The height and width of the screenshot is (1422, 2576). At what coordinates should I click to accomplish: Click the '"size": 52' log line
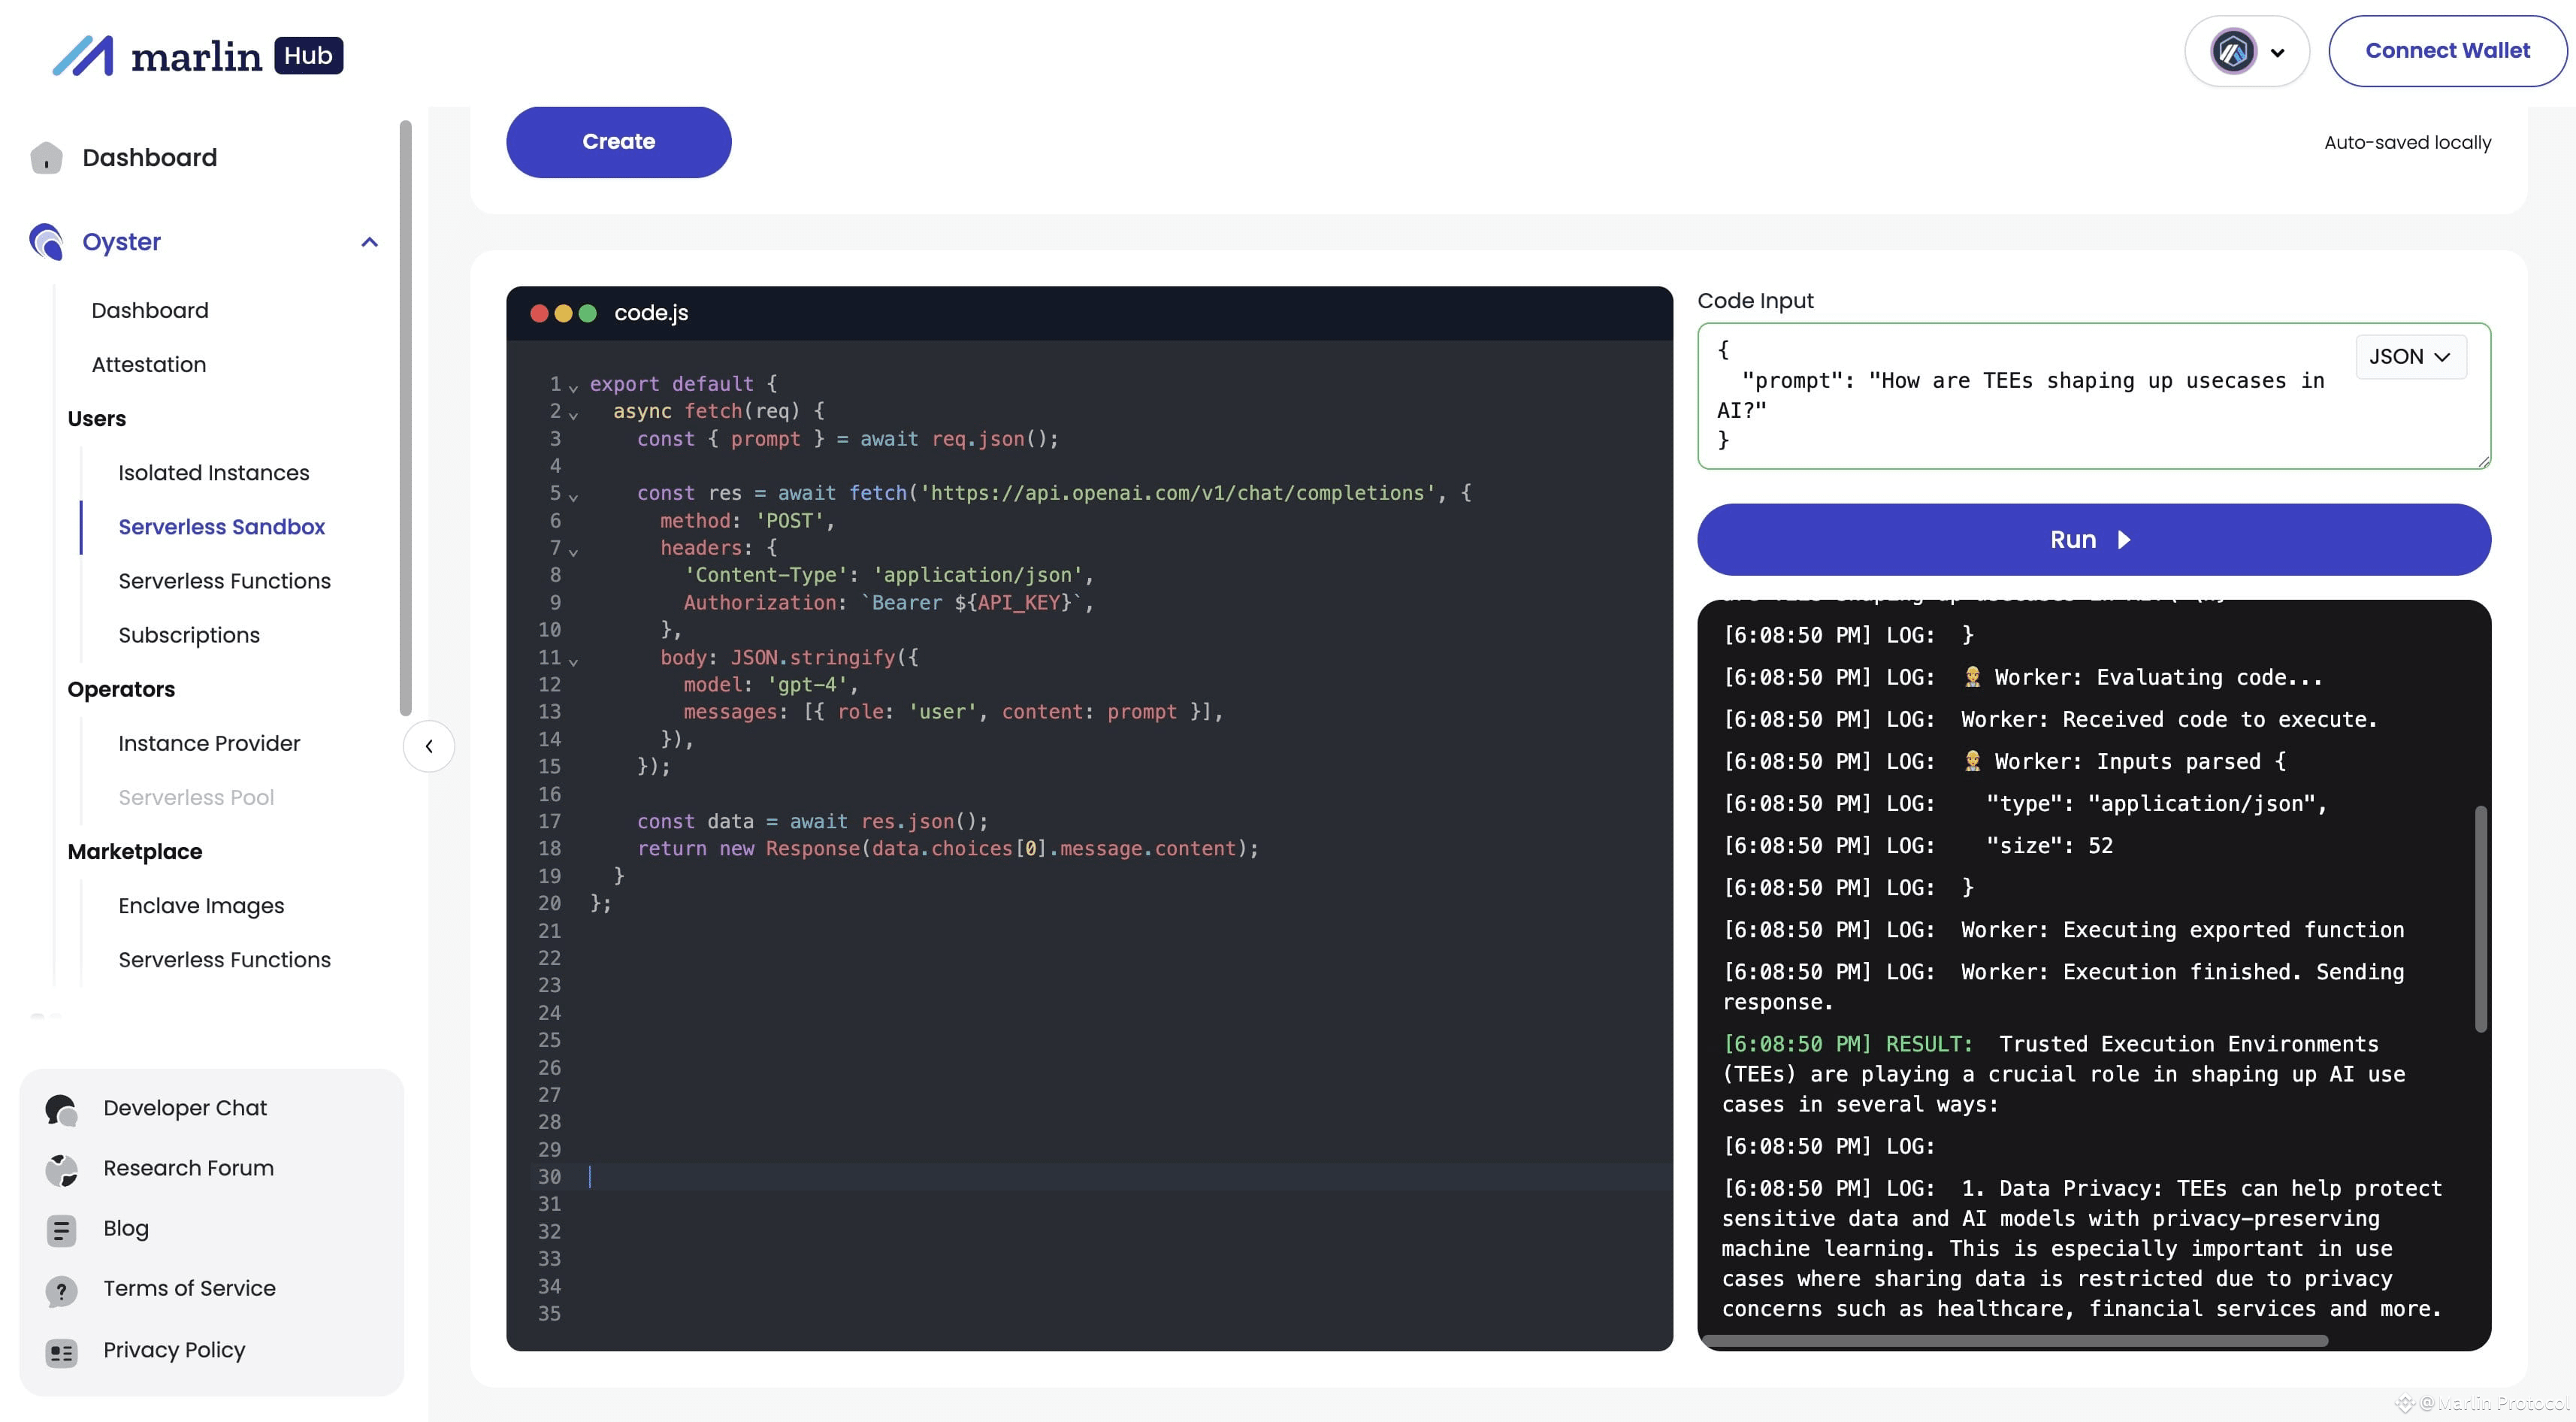point(1918,846)
